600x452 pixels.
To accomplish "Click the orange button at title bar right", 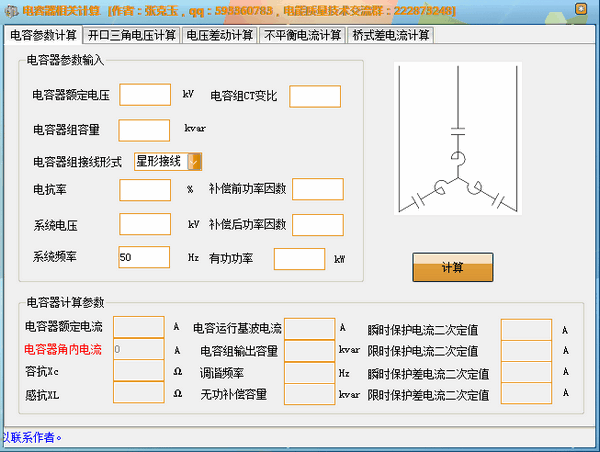I will tap(581, 9).
